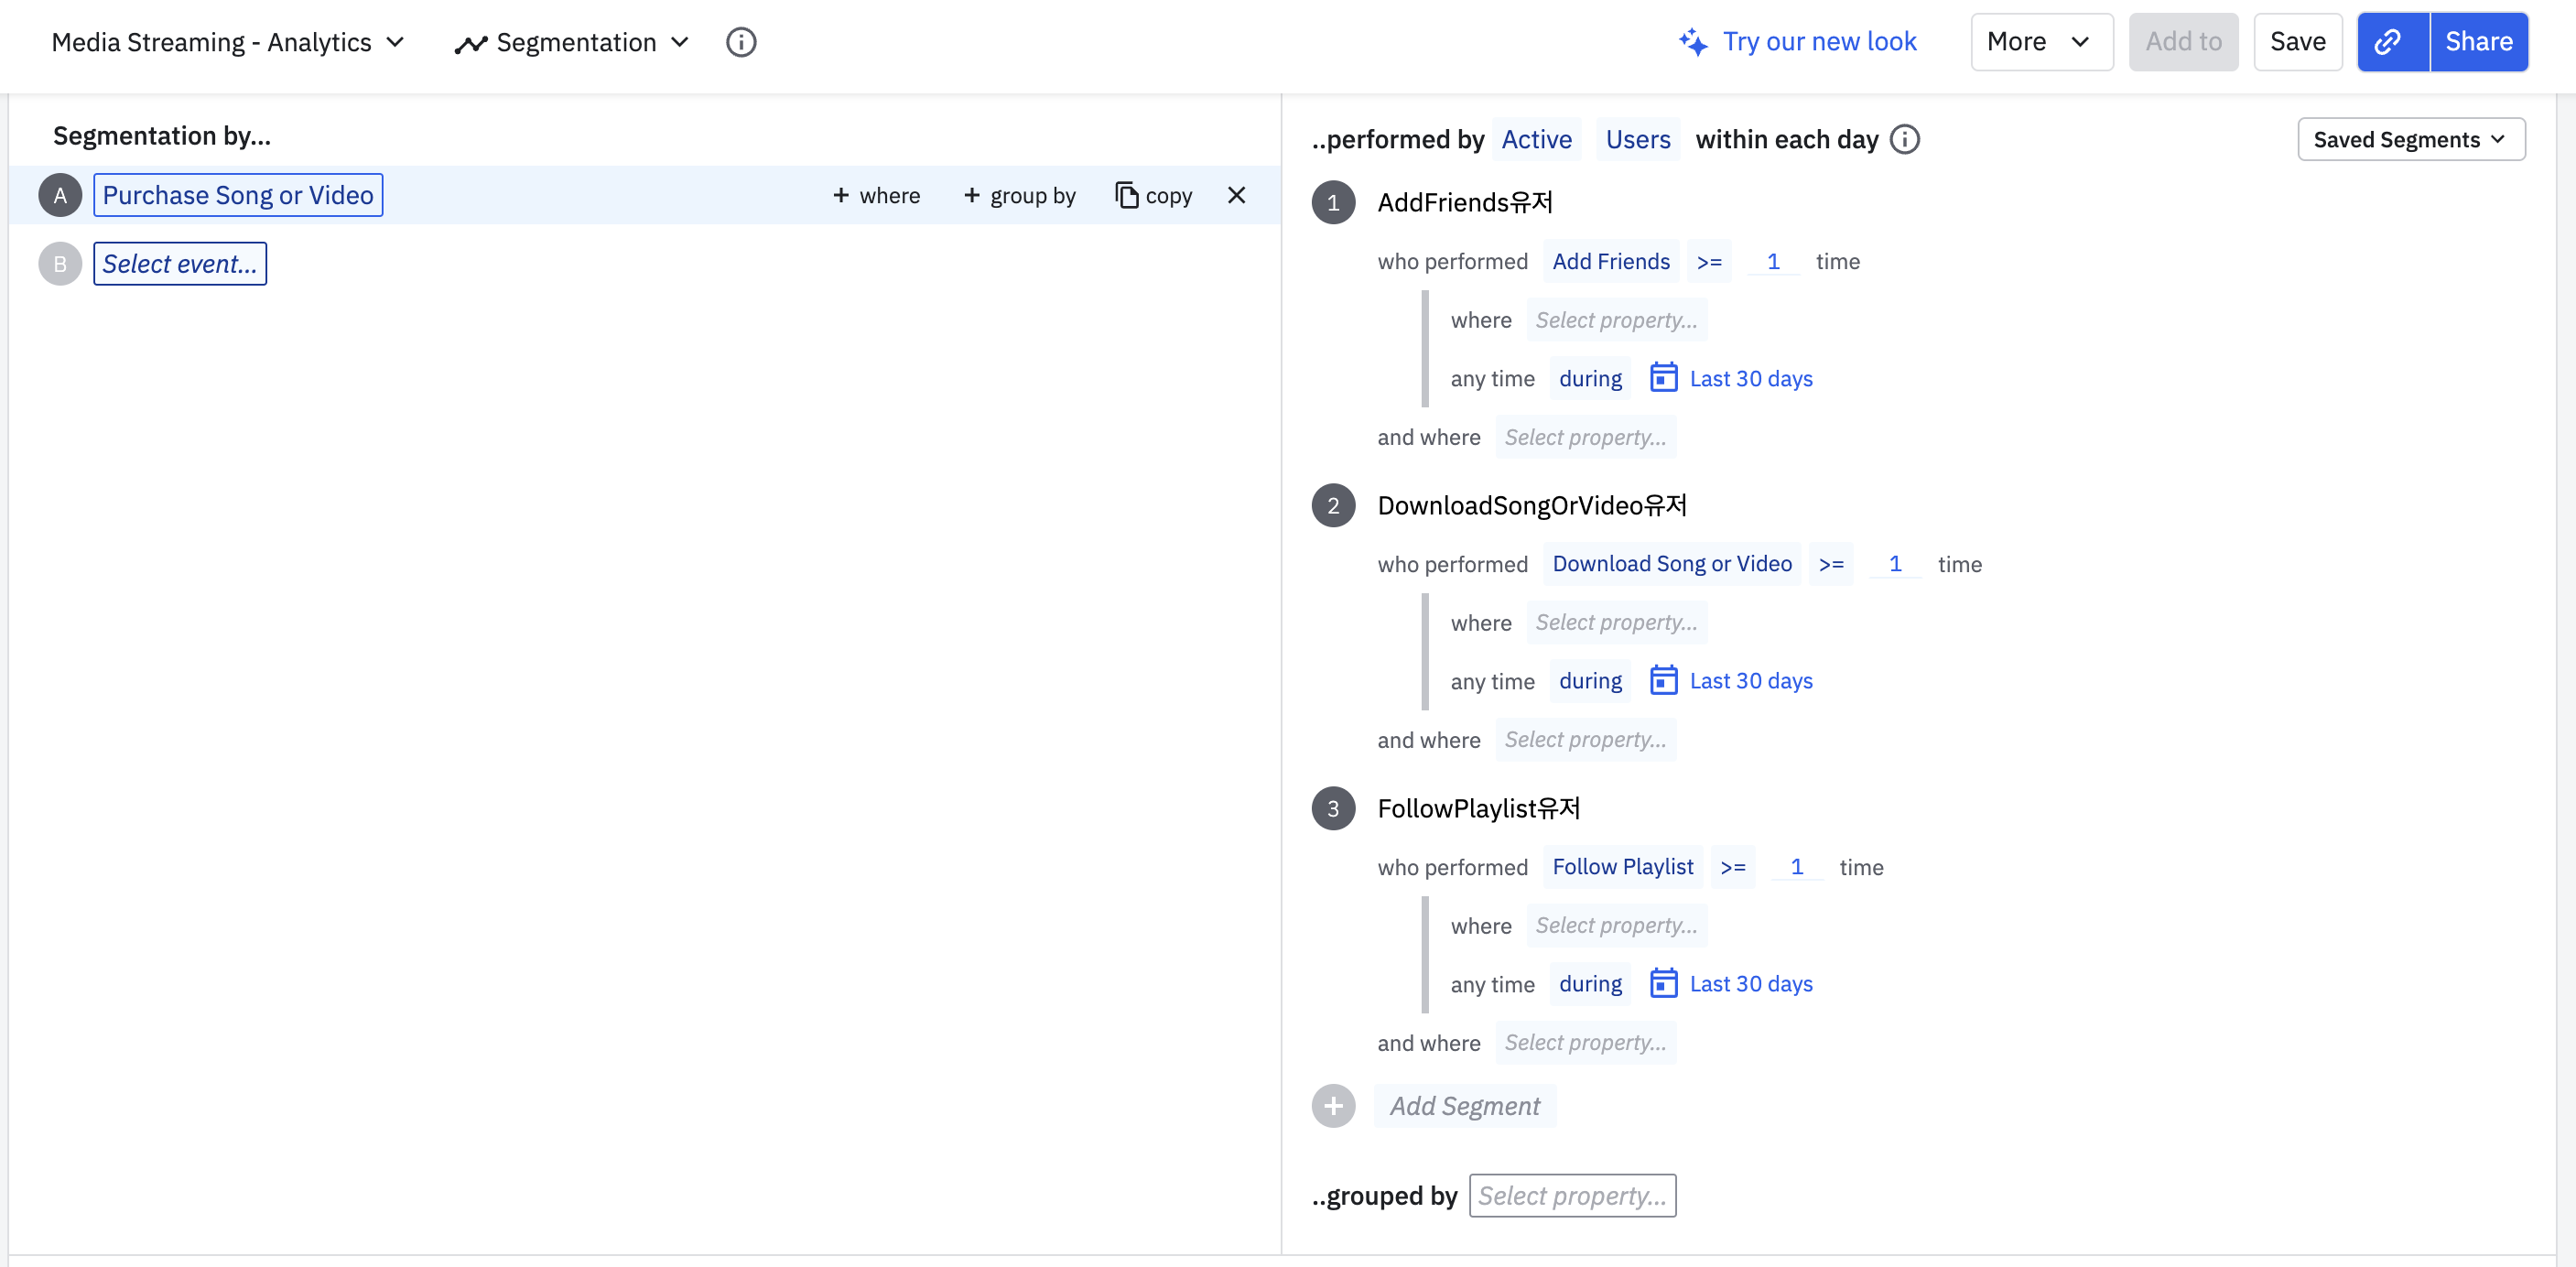Open the More dropdown menu

click(2040, 42)
